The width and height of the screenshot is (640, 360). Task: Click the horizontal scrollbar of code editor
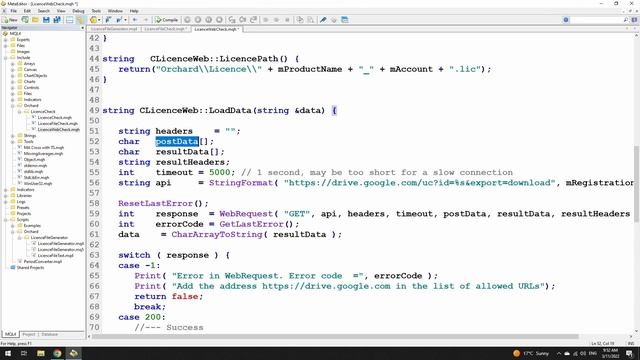(x=335, y=337)
